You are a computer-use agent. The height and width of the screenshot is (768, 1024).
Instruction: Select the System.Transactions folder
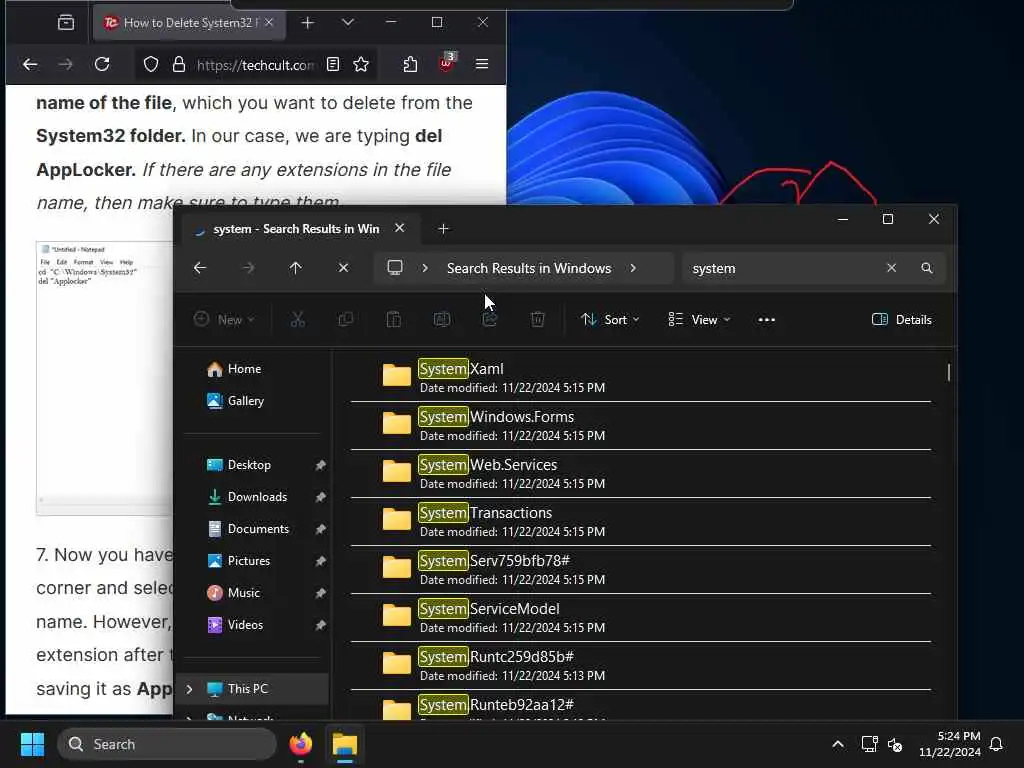point(640,522)
